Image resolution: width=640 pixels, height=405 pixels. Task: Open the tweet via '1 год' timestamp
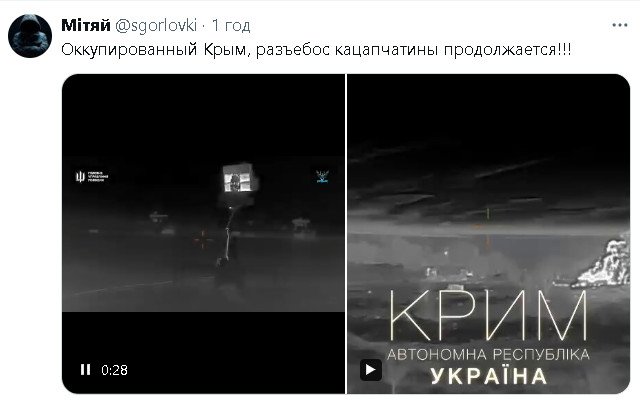[x=231, y=26]
